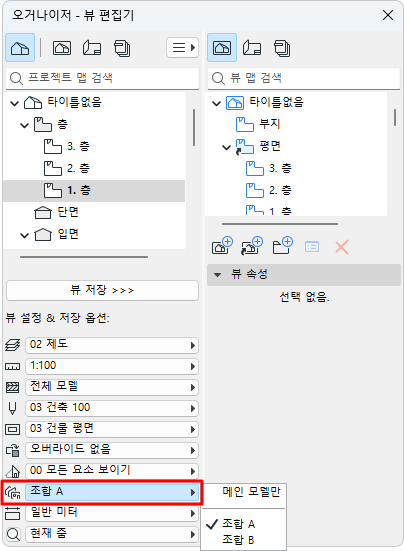Click the new folder icon
Viewport: 404px width, 551px height.
283,246
